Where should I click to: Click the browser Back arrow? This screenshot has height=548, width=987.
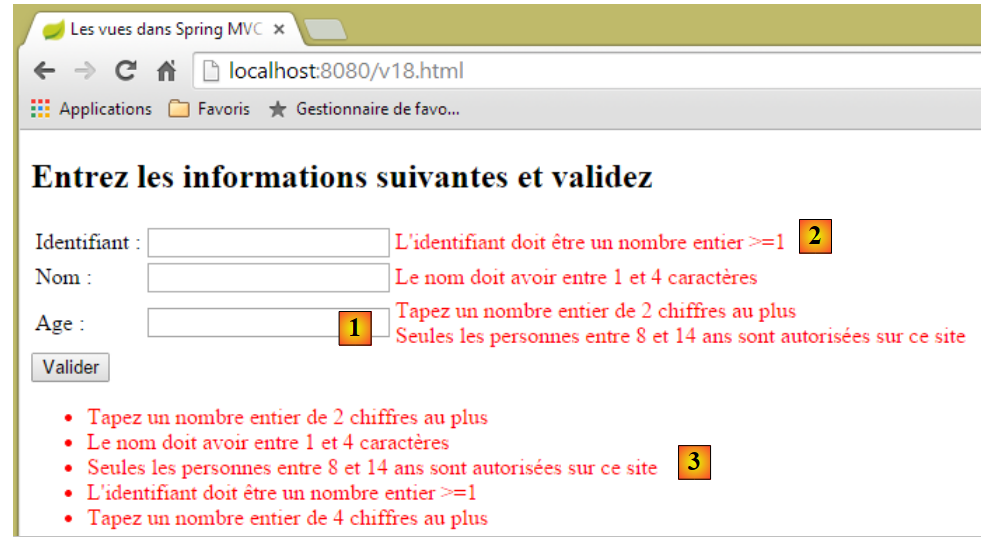click(x=44, y=71)
